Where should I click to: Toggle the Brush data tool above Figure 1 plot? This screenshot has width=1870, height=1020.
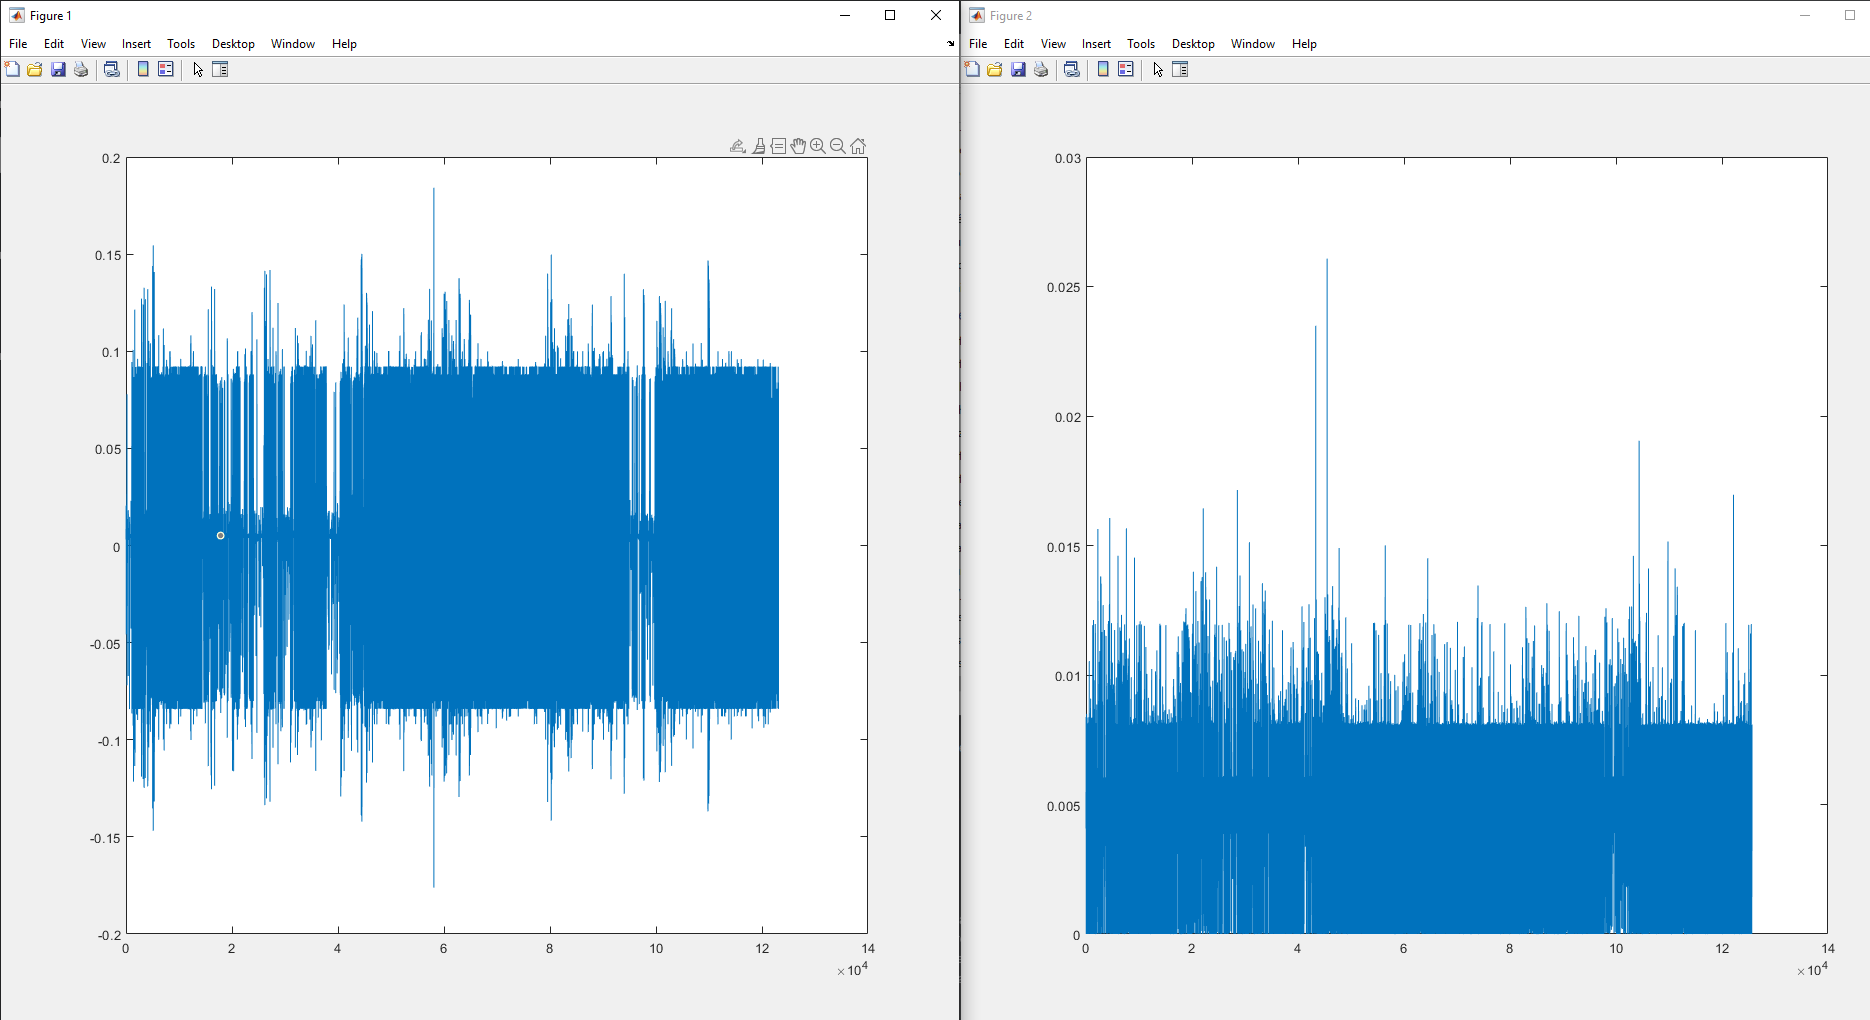759,146
